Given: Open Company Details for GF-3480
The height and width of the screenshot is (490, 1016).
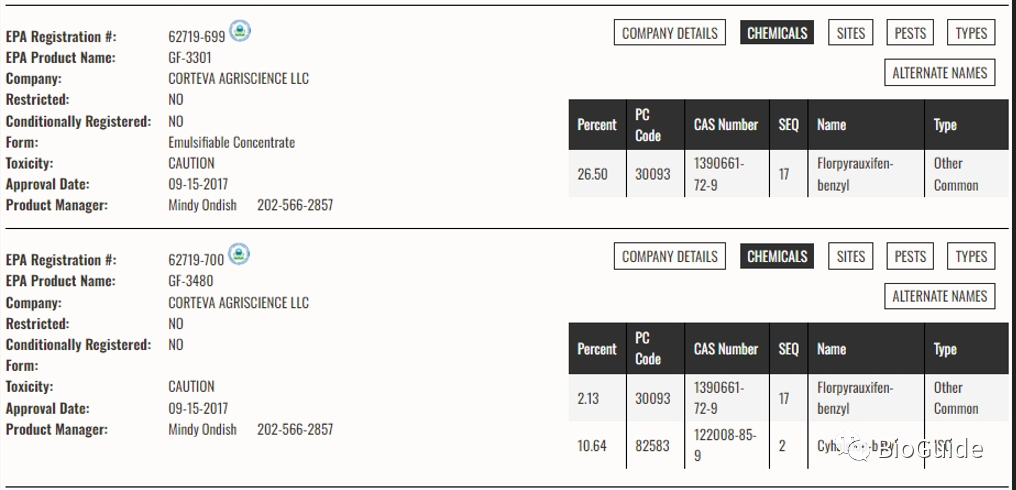Looking at the screenshot, I should [669, 256].
